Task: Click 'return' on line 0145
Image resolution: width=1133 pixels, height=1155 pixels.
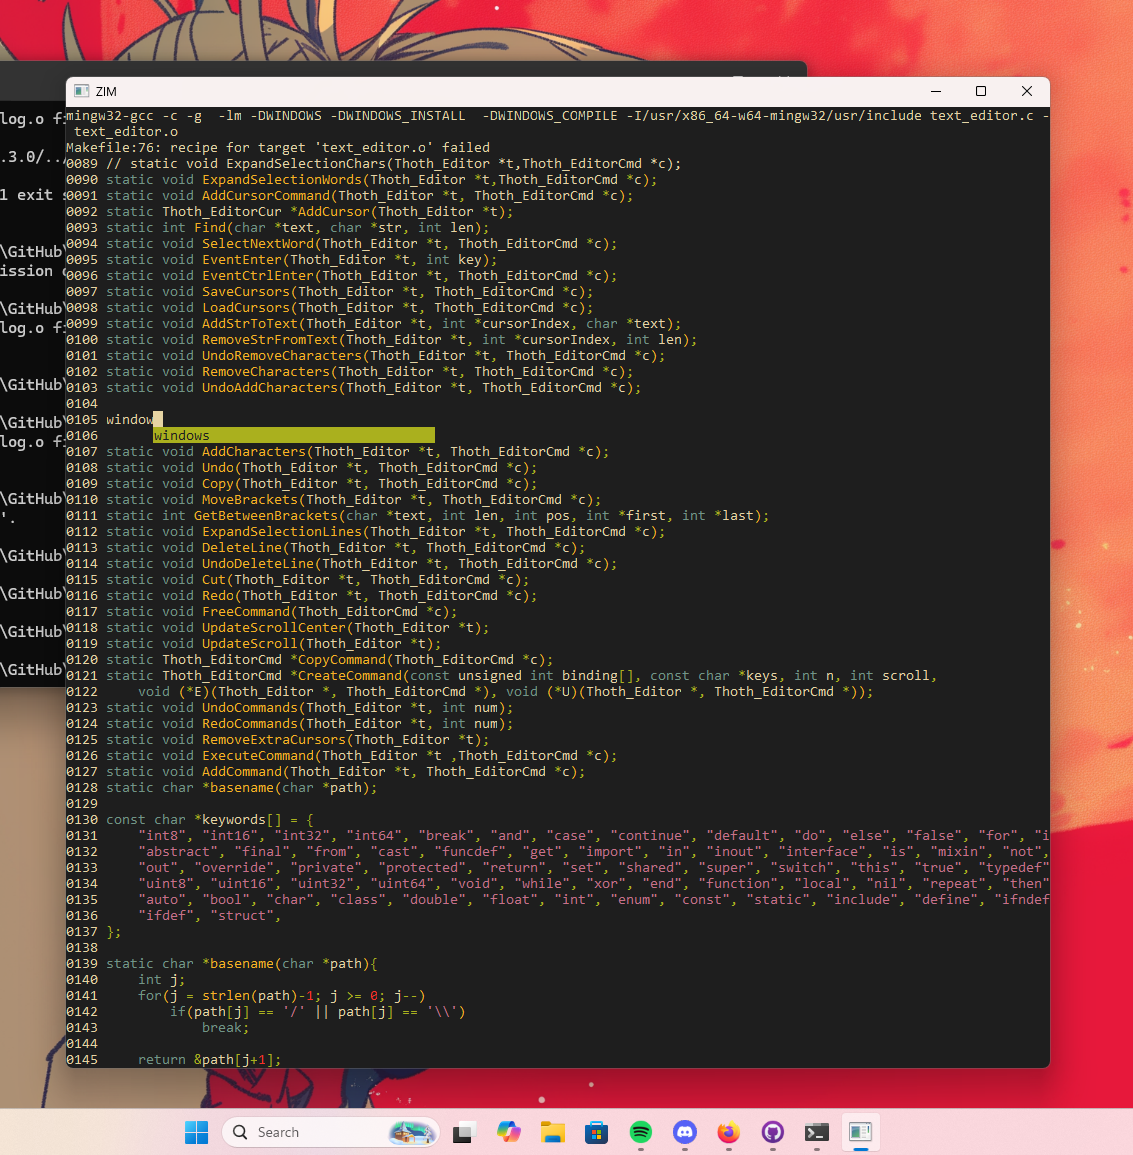Action: pos(162,1060)
